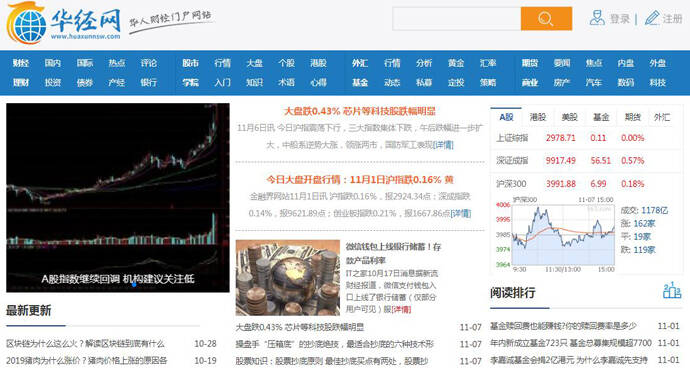Open the 基金 navigation item in blue bar
This screenshot has height=368, width=690.
click(360, 82)
